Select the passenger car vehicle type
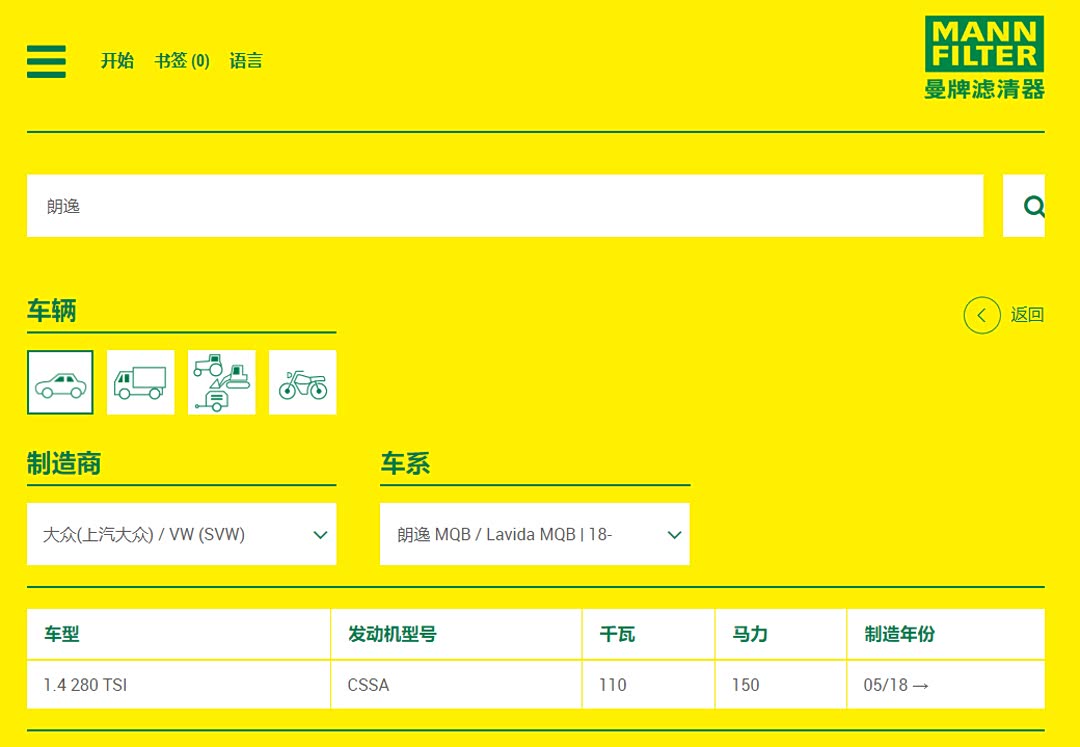Screen dimensions: 1080x747 point(60,382)
